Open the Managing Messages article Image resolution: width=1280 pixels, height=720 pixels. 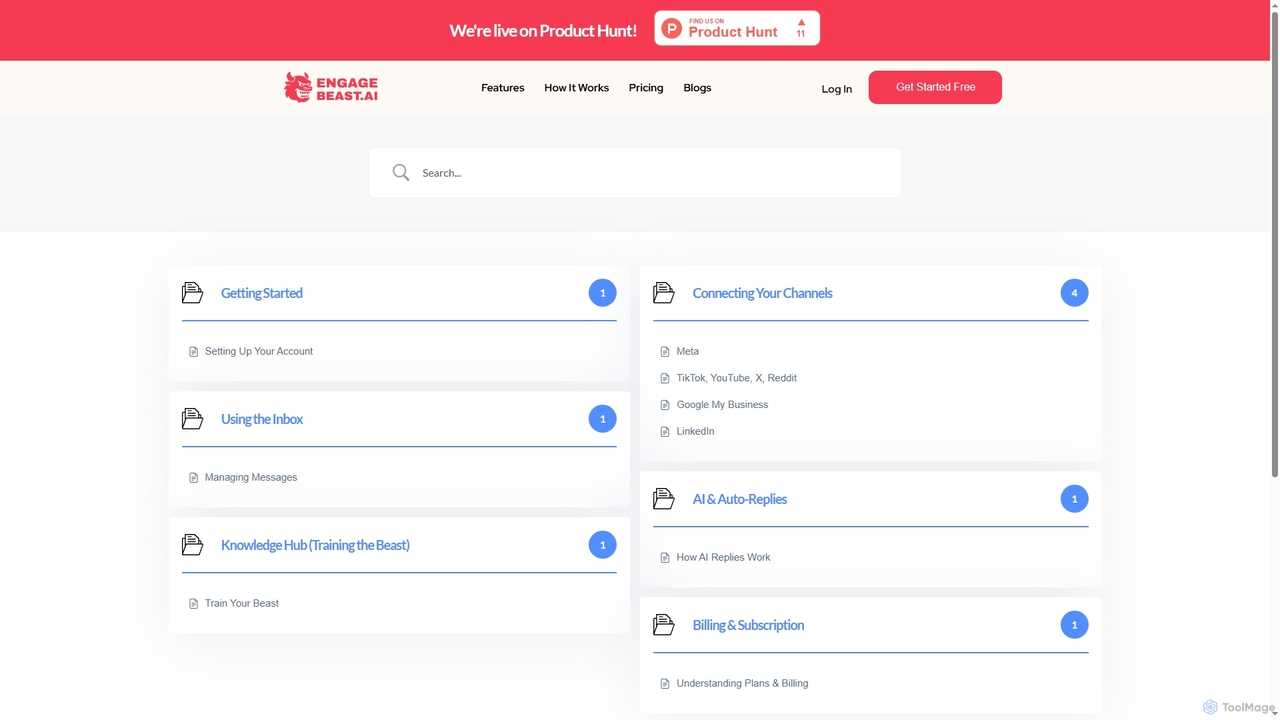point(251,477)
